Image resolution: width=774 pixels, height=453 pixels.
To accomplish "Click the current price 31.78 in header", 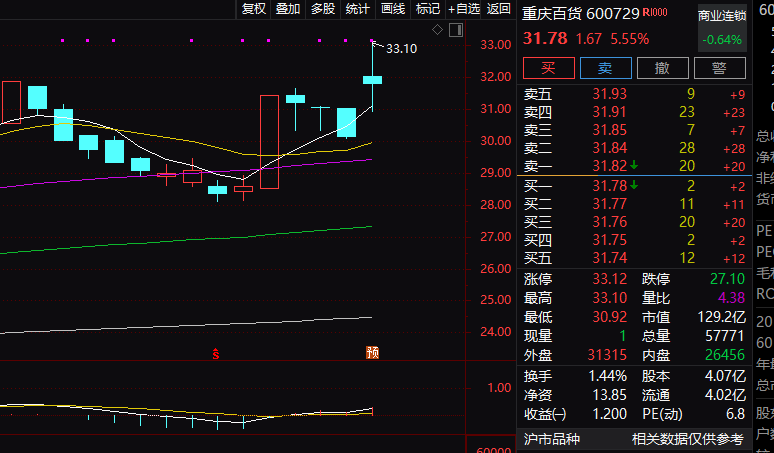I will tap(545, 38).
